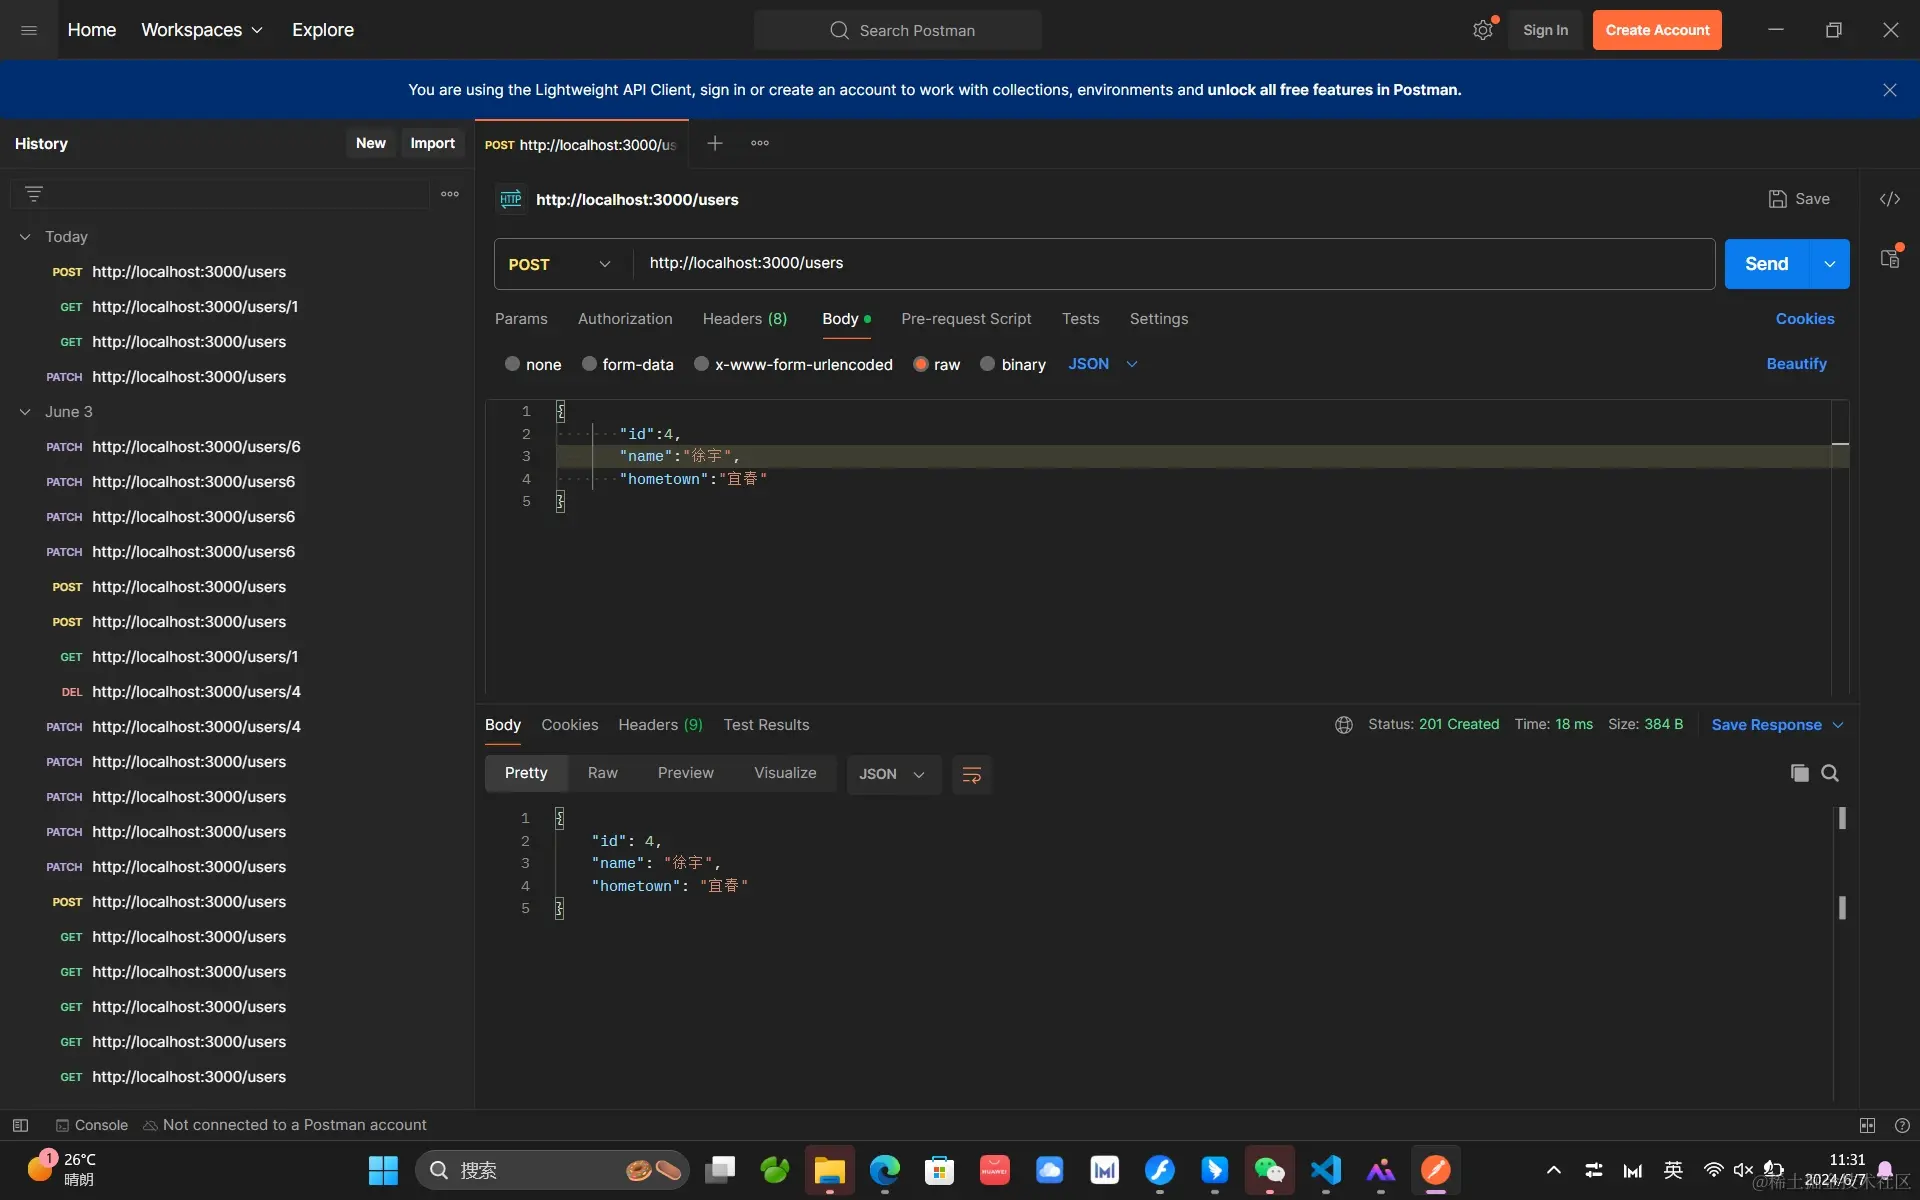This screenshot has height=1200, width=1920.
Task: Open the help icon in status bar
Action: (1902, 1125)
